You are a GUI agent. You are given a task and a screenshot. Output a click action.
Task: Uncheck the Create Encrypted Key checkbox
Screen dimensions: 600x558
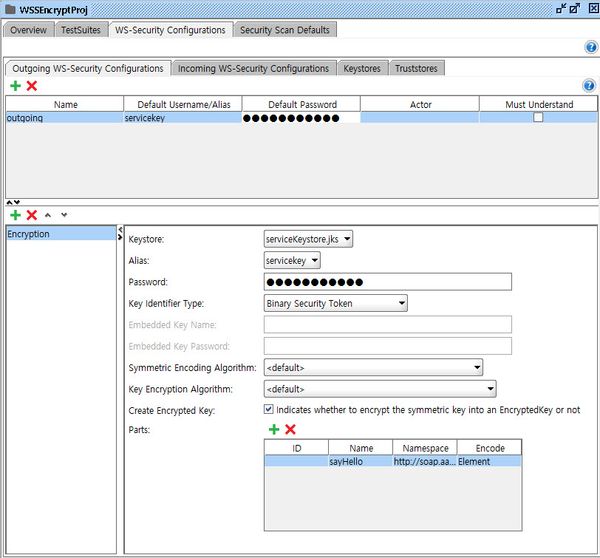pos(268,409)
